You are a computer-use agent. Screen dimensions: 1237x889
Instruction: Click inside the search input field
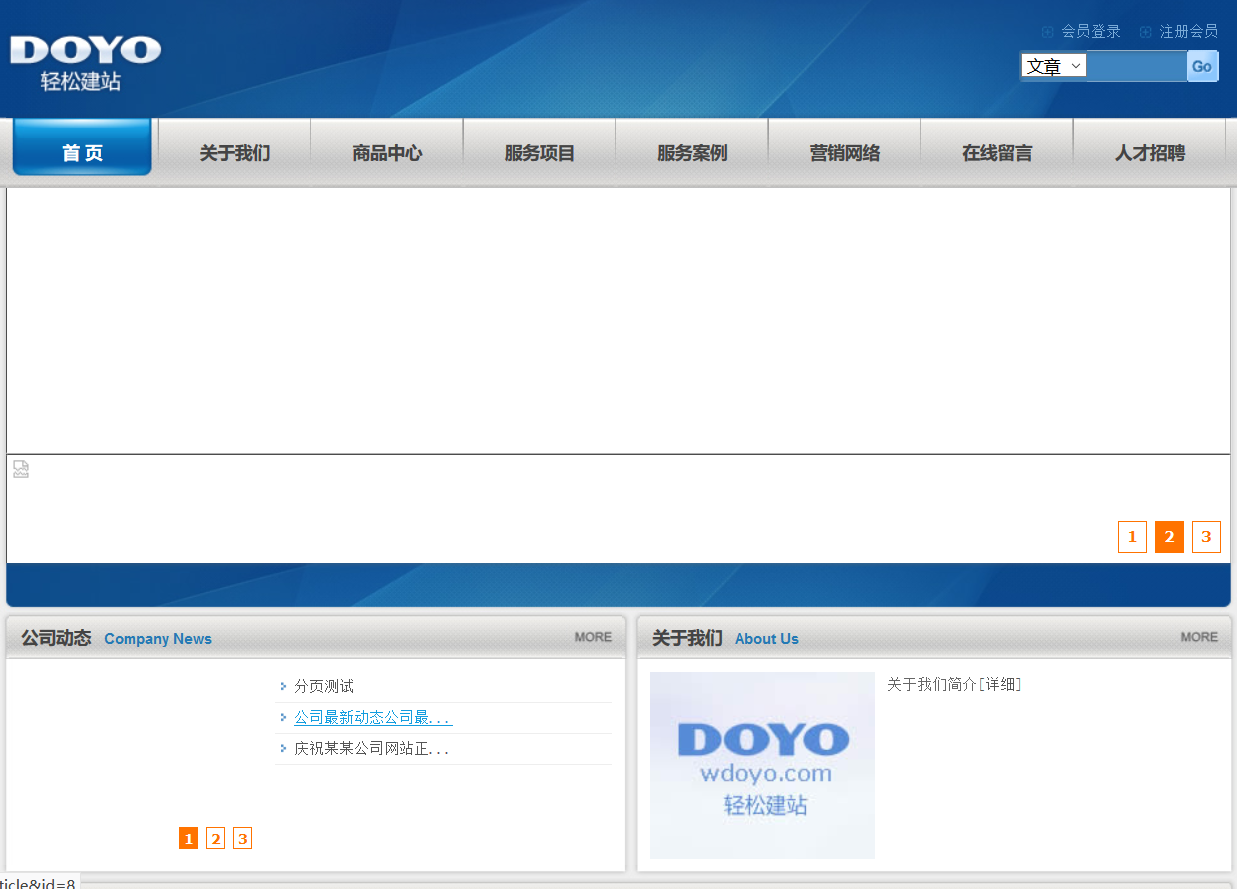coord(1136,66)
